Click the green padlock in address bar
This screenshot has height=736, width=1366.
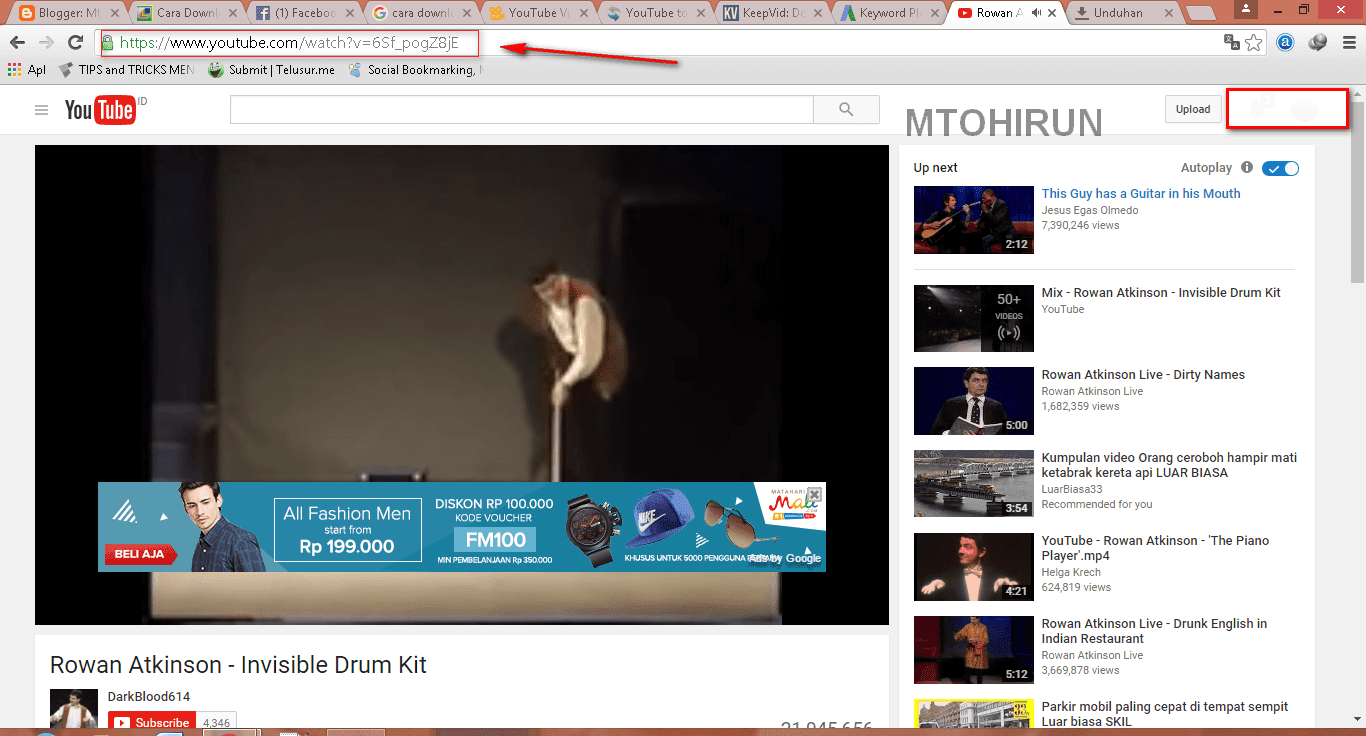click(x=108, y=43)
